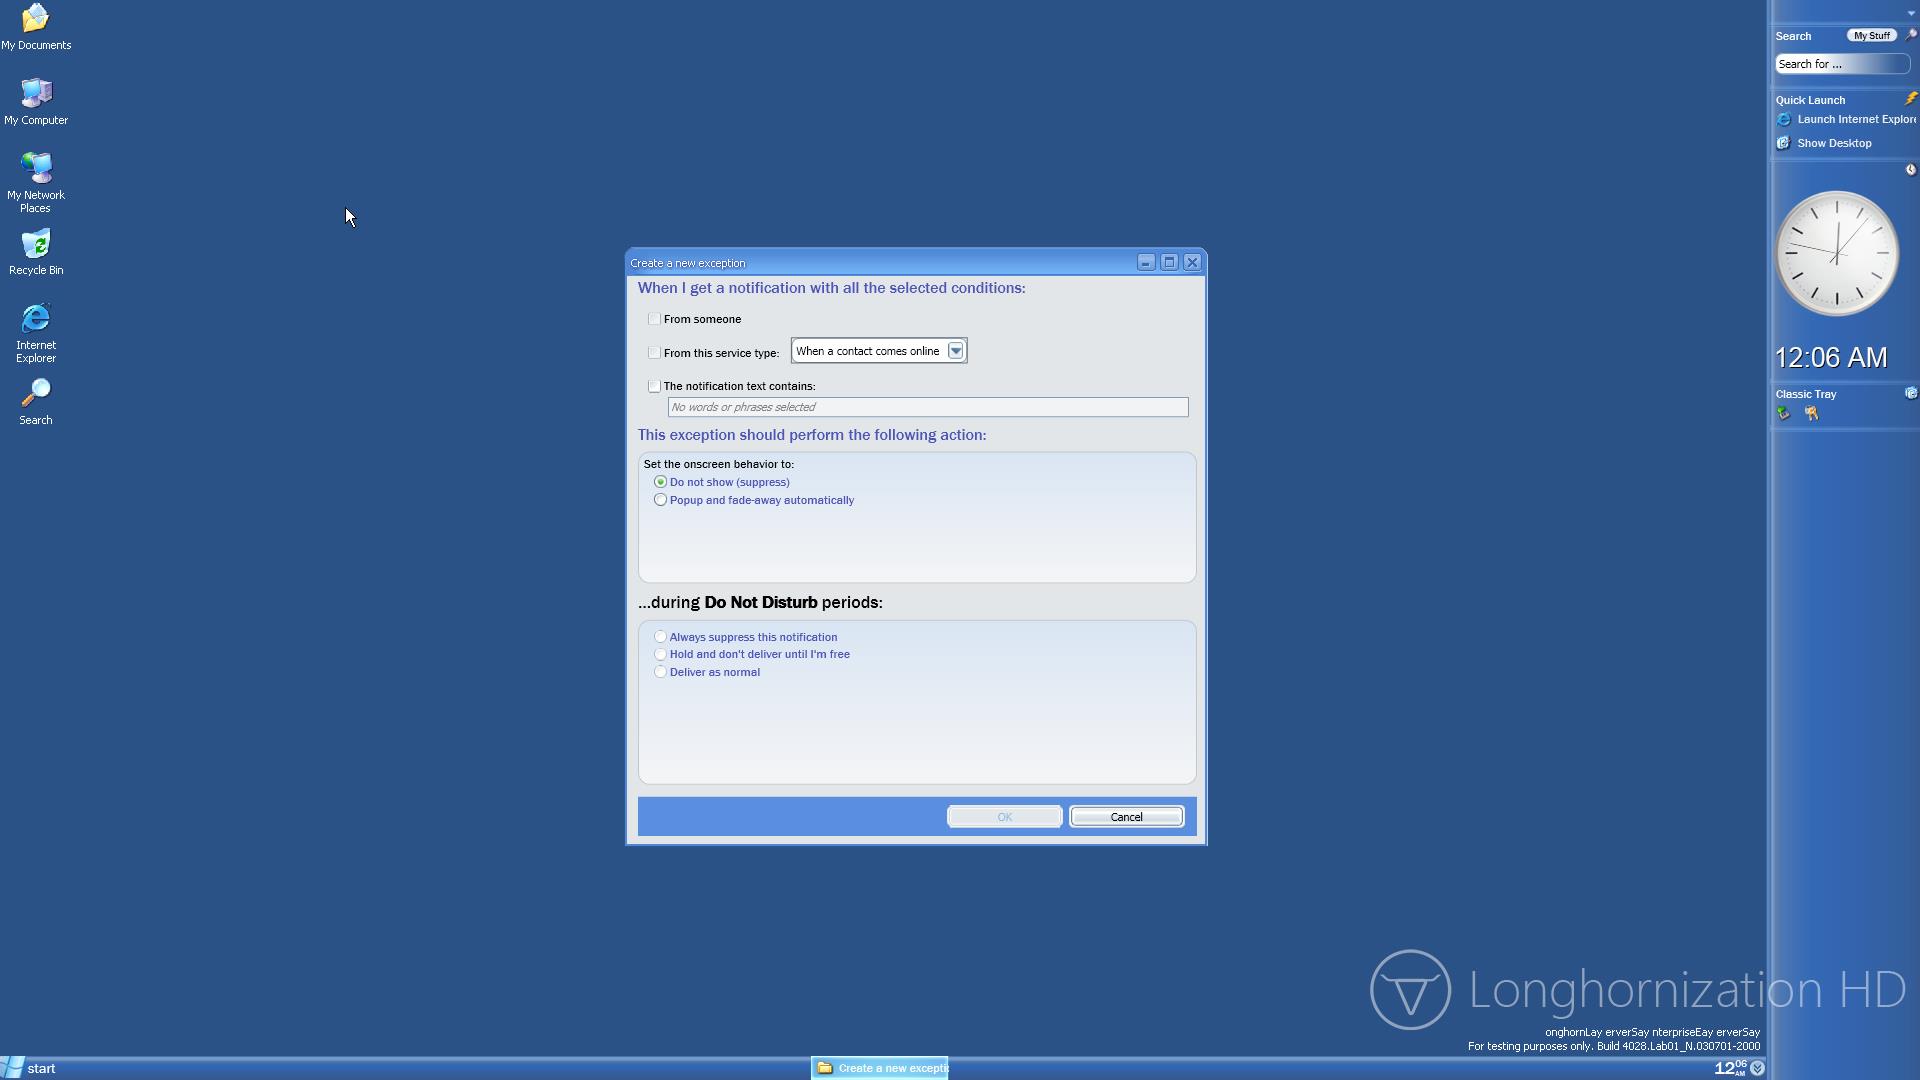1920x1080 pixels.
Task: Tick notification text contains checkbox
Action: click(x=654, y=386)
